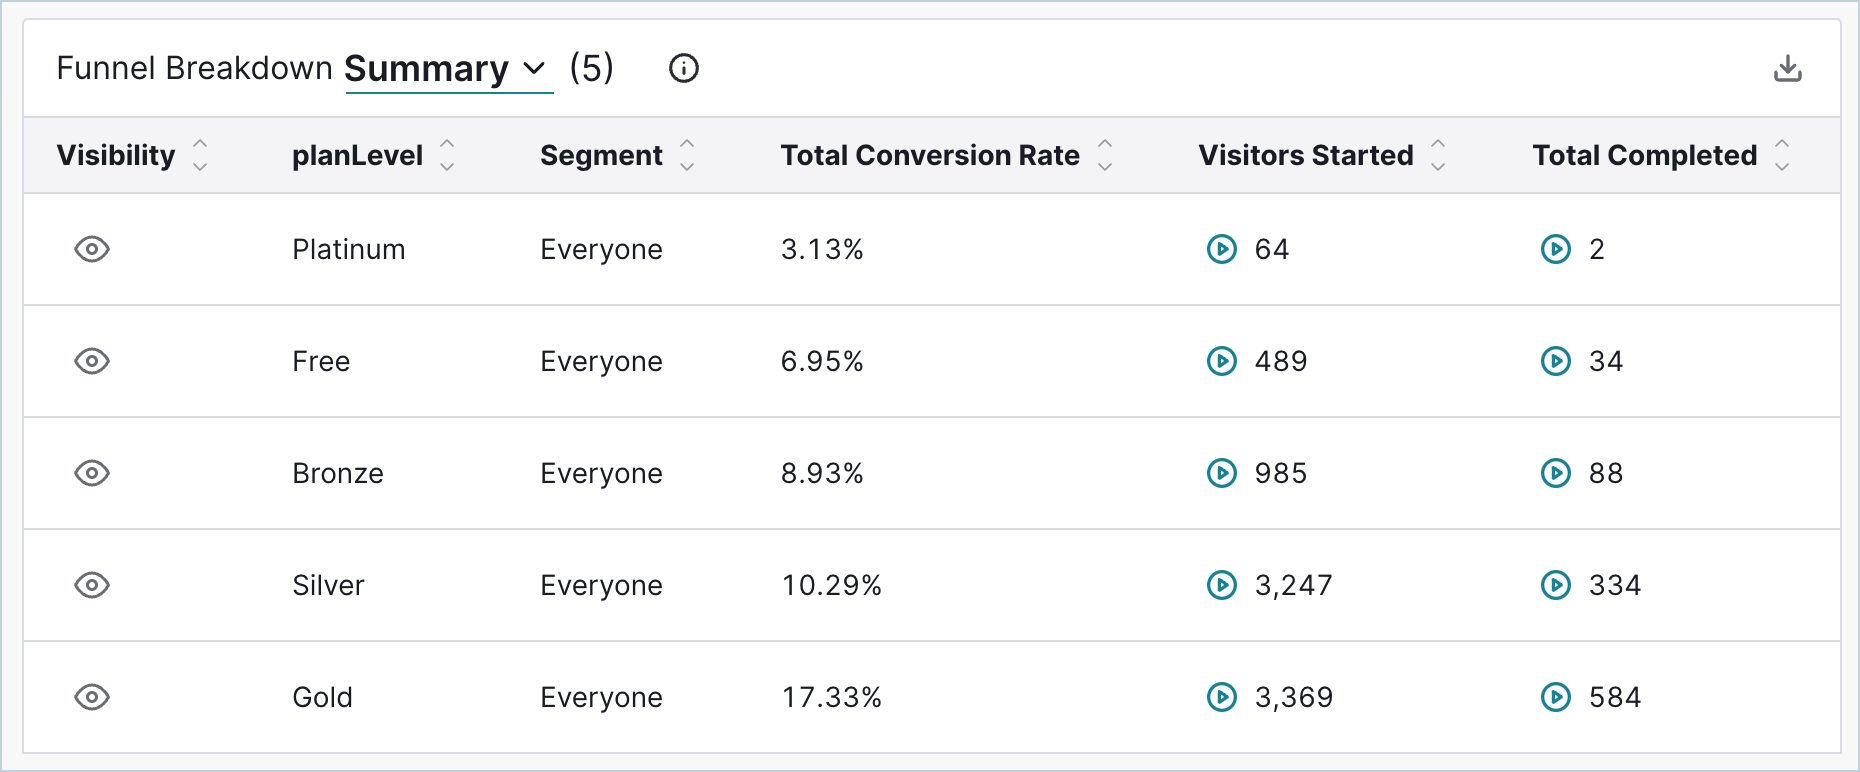1860x772 pixels.
Task: Click Everyone segment in the Gold row
Action: (601, 698)
